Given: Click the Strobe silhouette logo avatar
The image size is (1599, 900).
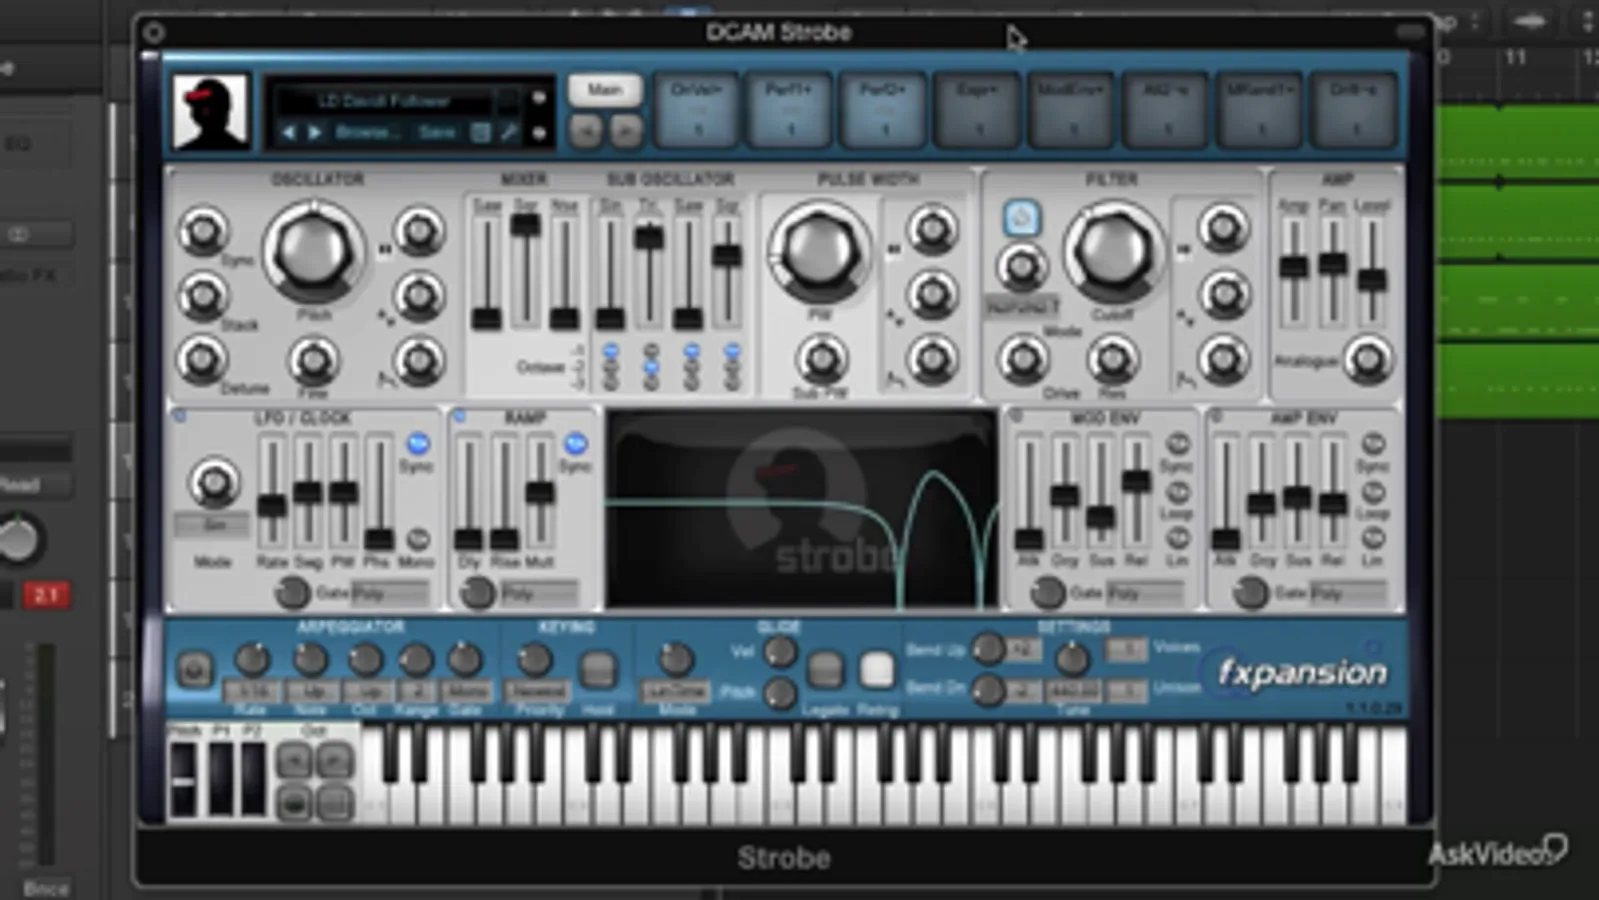Looking at the screenshot, I should click(210, 111).
